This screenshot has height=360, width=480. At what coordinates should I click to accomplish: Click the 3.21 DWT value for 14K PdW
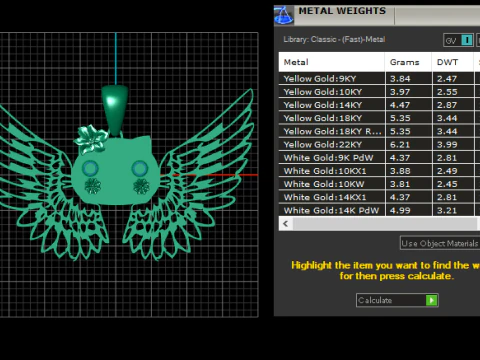[x=447, y=210]
